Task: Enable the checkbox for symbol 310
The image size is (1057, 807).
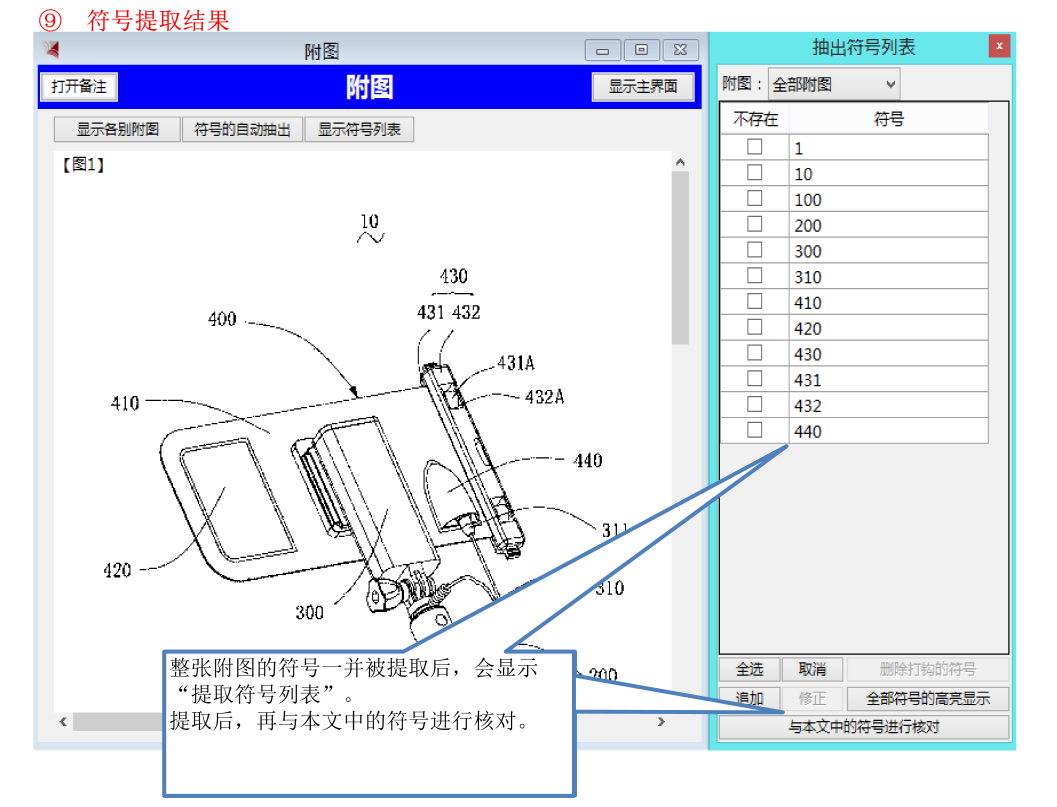Action: pos(755,276)
